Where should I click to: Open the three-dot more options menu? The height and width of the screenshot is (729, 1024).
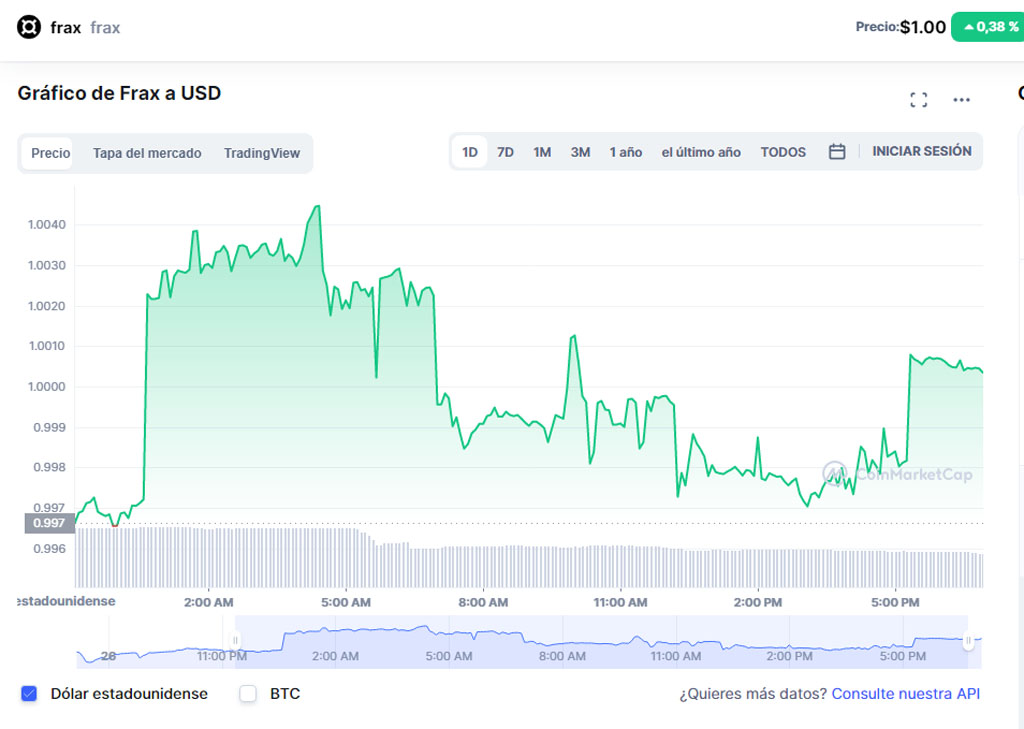point(961,100)
